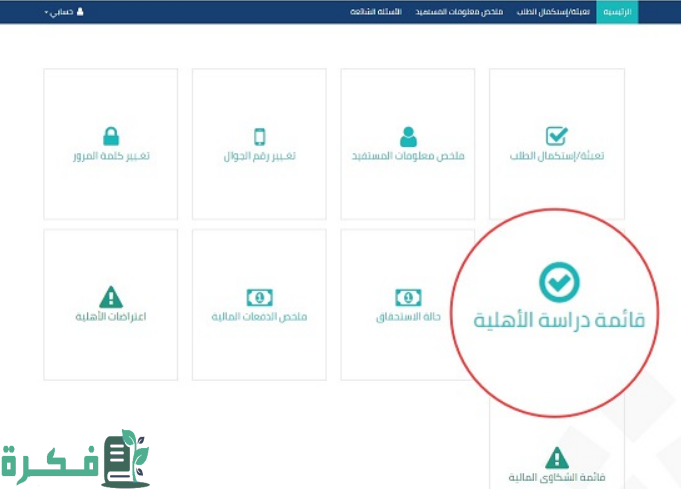This screenshot has height=489, width=681.
Task: Open تعبئة/إستكمال الطلب in top navigation bar
Action: [x=553, y=12]
